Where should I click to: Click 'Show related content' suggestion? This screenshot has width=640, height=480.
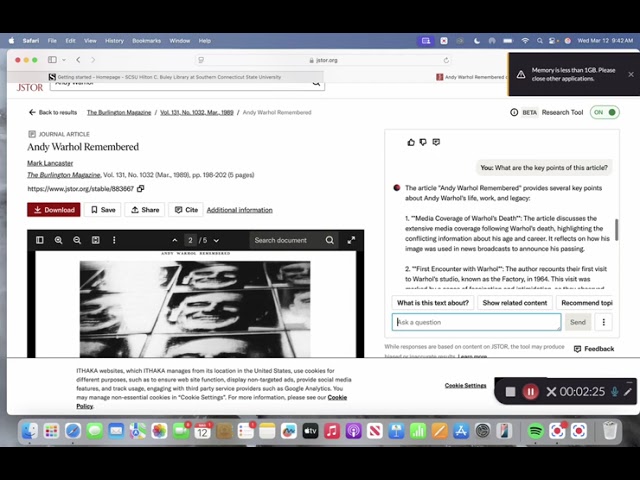[515, 303]
